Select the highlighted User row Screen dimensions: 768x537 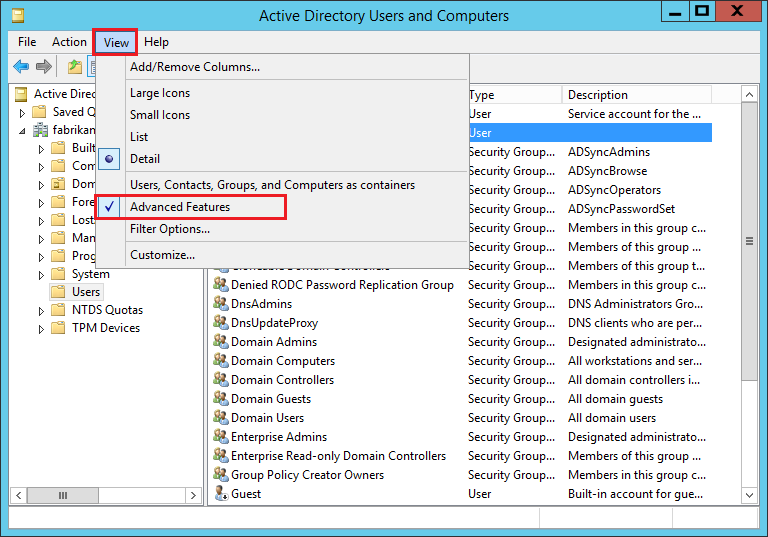pos(590,133)
